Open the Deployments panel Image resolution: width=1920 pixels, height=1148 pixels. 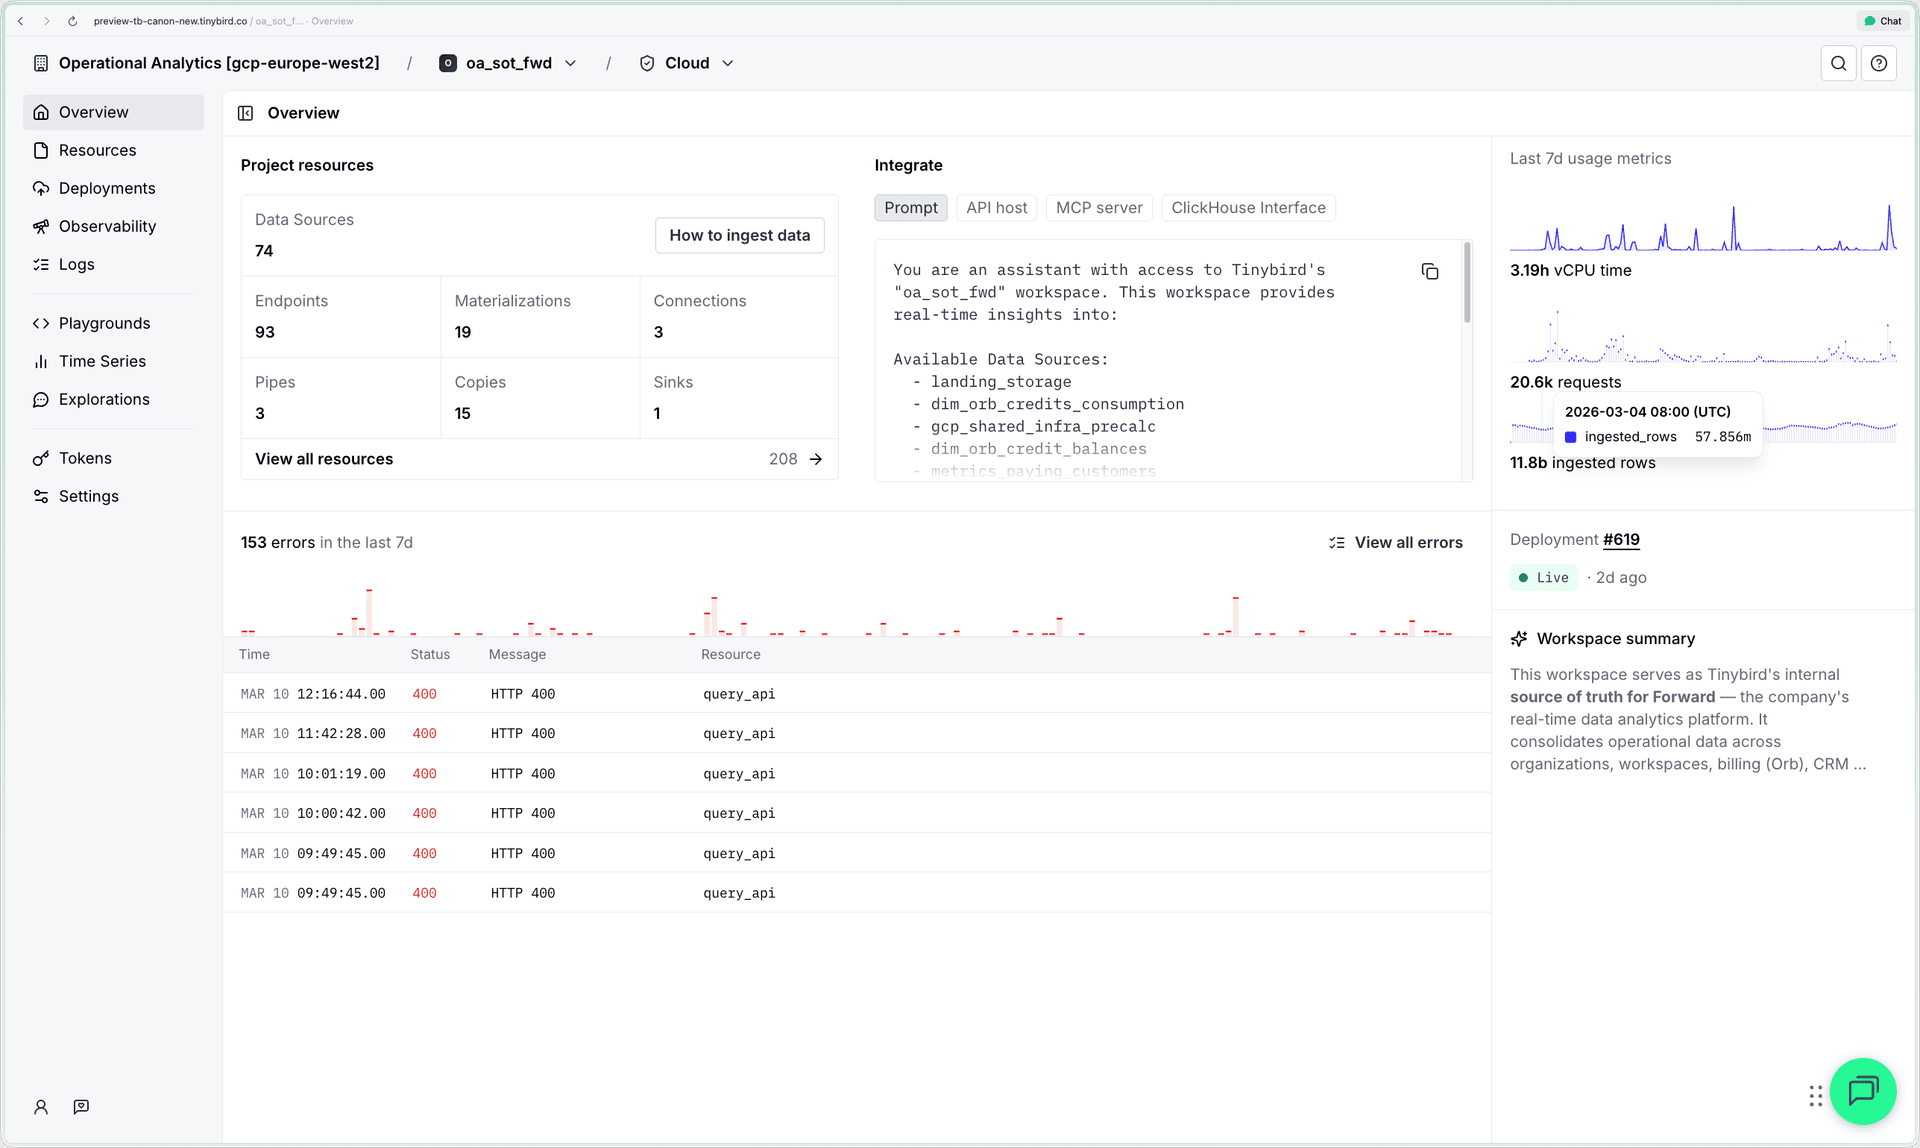click(107, 188)
